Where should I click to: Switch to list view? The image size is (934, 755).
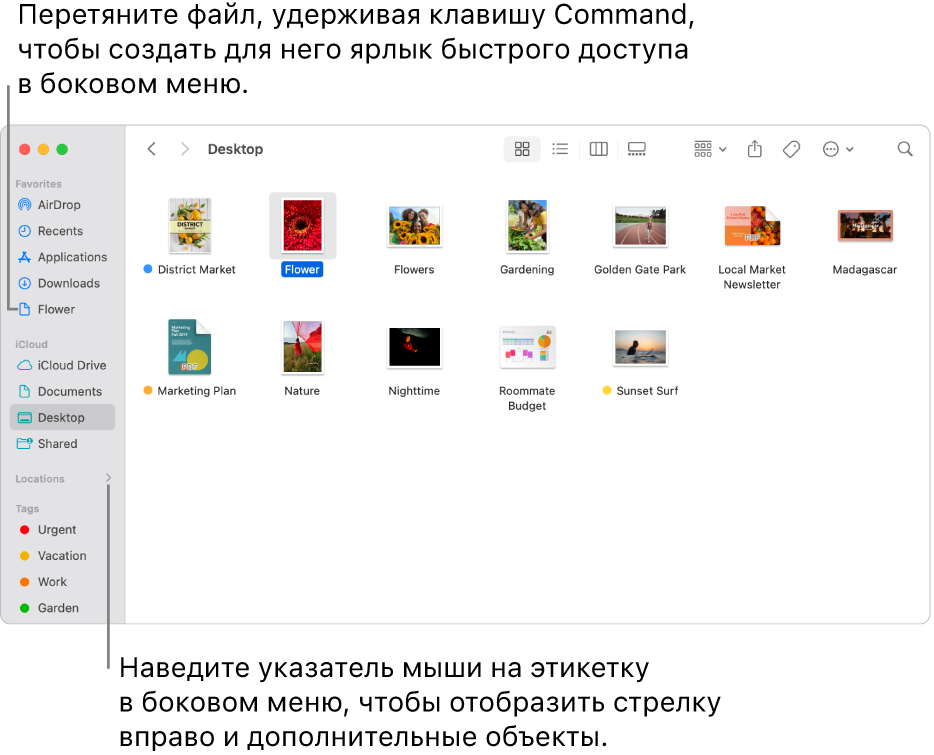[x=560, y=149]
